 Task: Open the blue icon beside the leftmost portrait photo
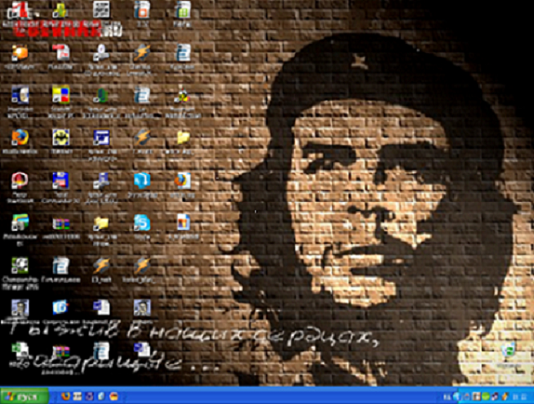point(61,307)
